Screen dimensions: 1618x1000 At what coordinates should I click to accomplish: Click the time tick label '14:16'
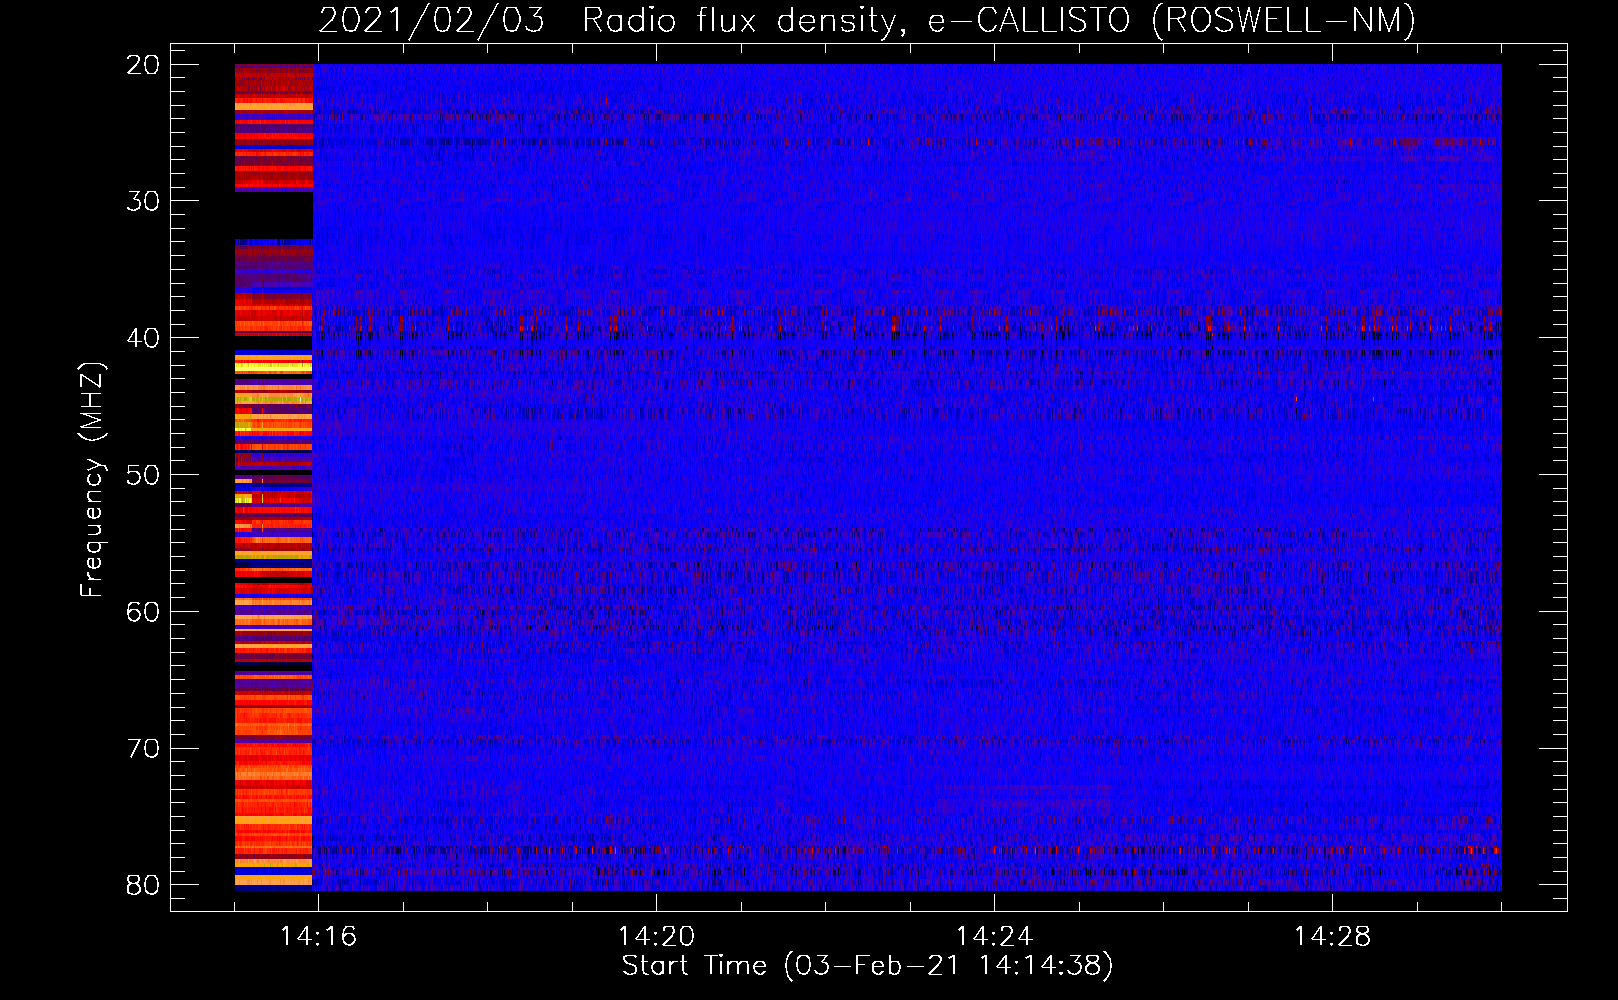click(x=318, y=937)
